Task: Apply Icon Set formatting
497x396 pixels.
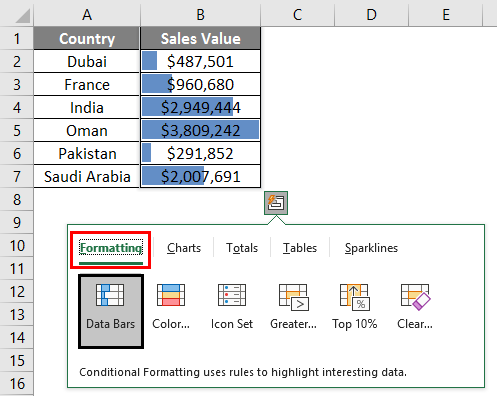Action: [x=232, y=307]
